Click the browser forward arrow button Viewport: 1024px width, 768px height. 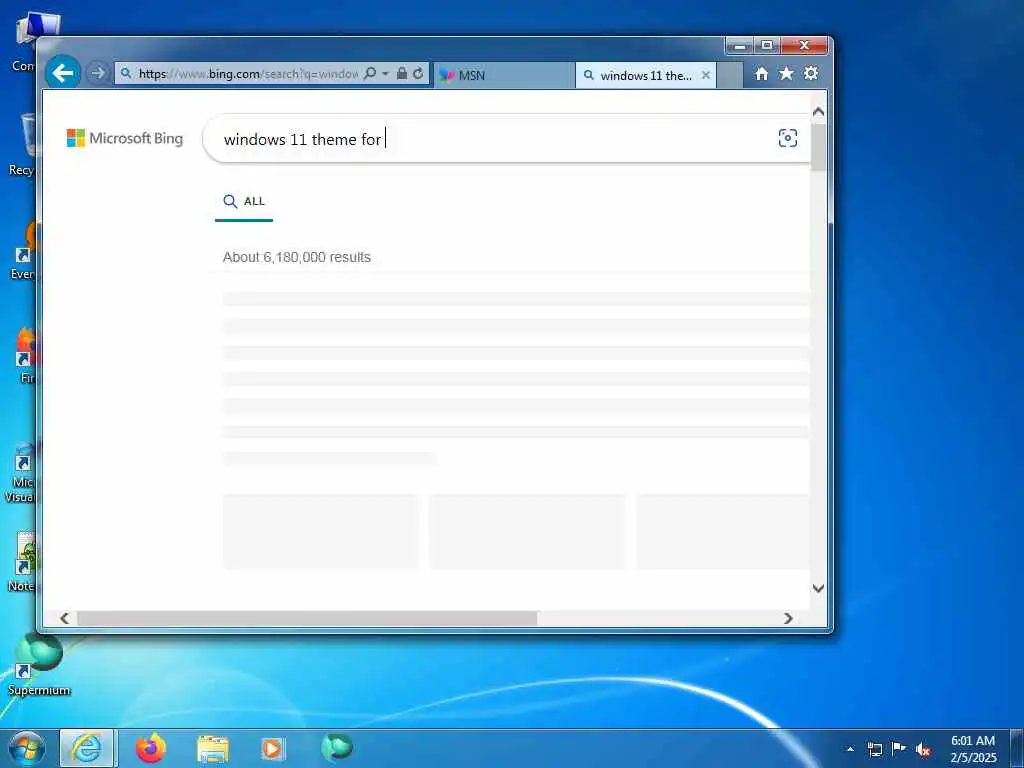pyautogui.click(x=97, y=73)
